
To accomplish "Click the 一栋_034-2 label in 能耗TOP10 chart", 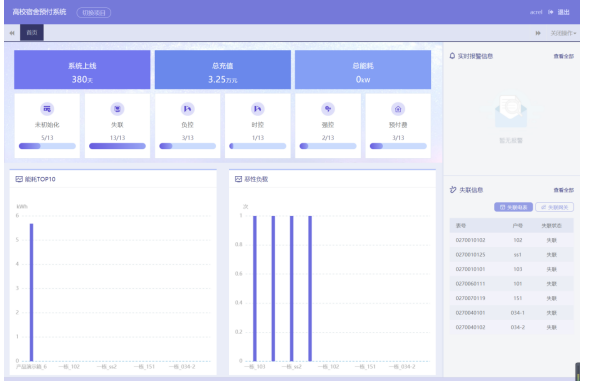I will point(182,366).
